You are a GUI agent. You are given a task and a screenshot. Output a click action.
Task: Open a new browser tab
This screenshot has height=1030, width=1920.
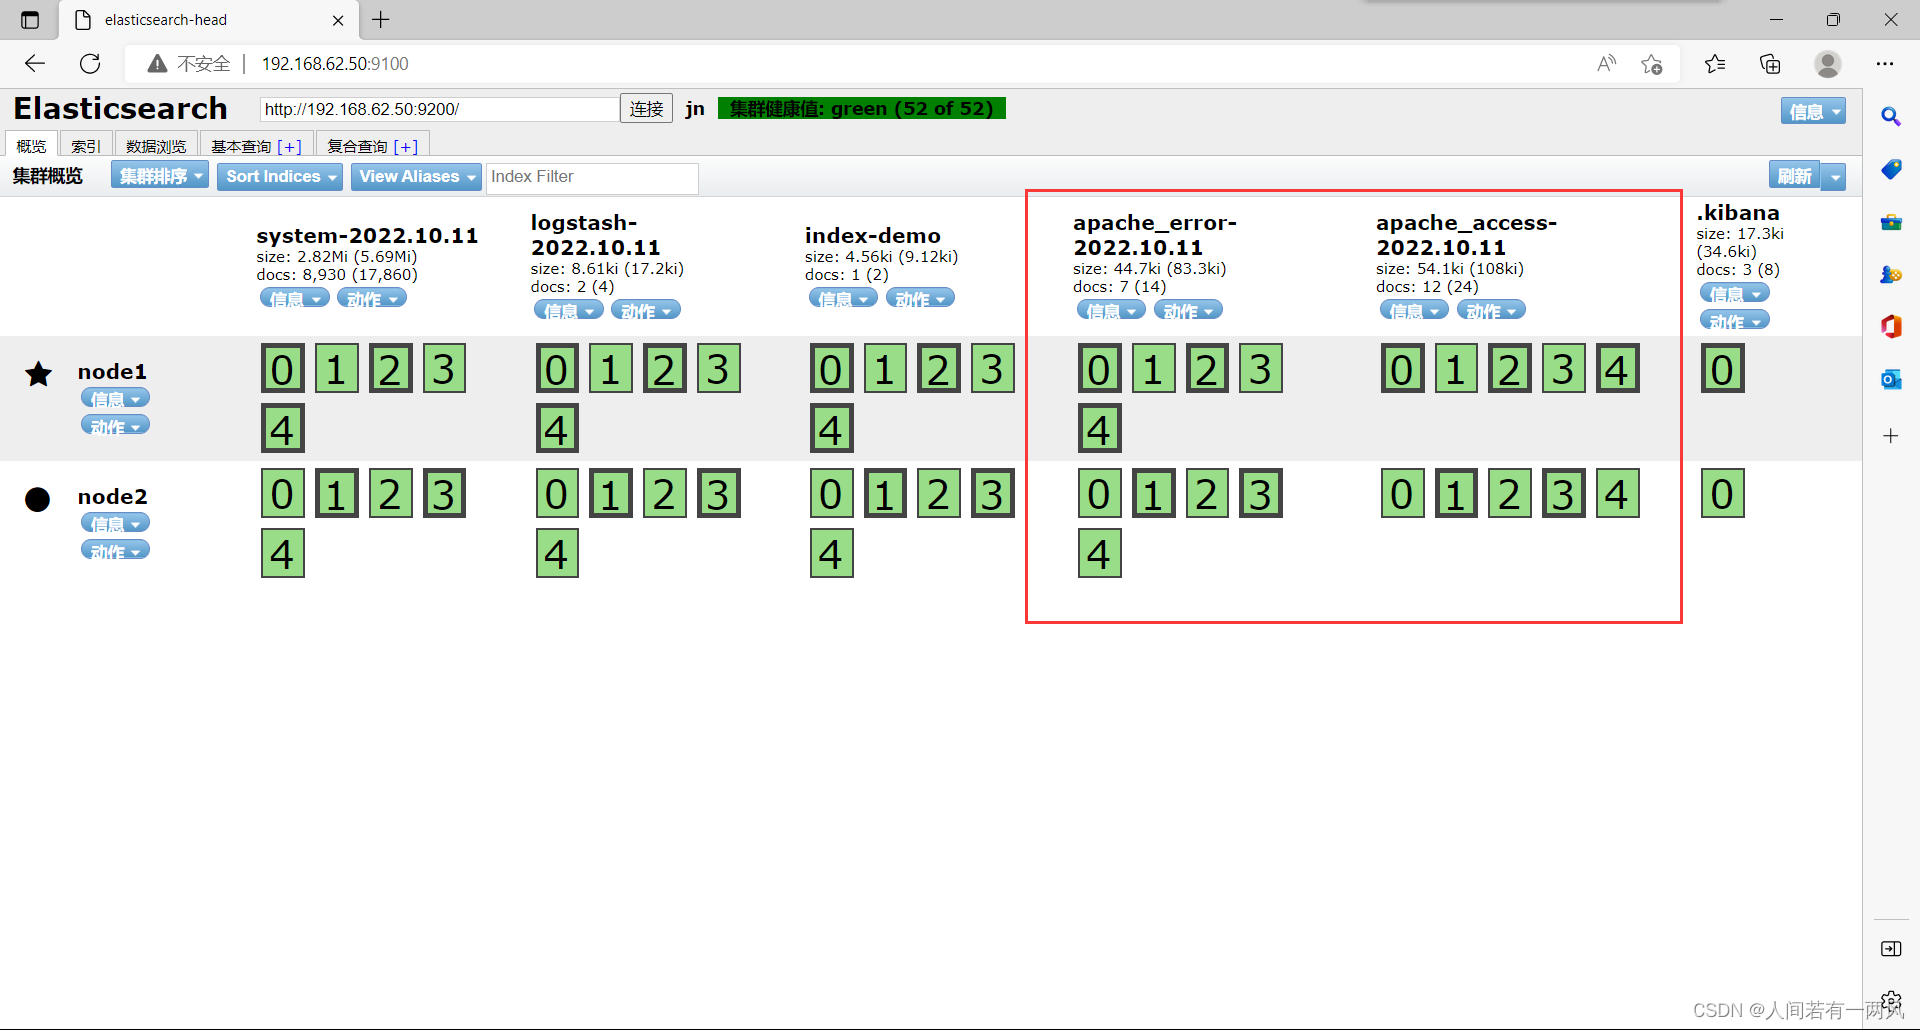381,19
